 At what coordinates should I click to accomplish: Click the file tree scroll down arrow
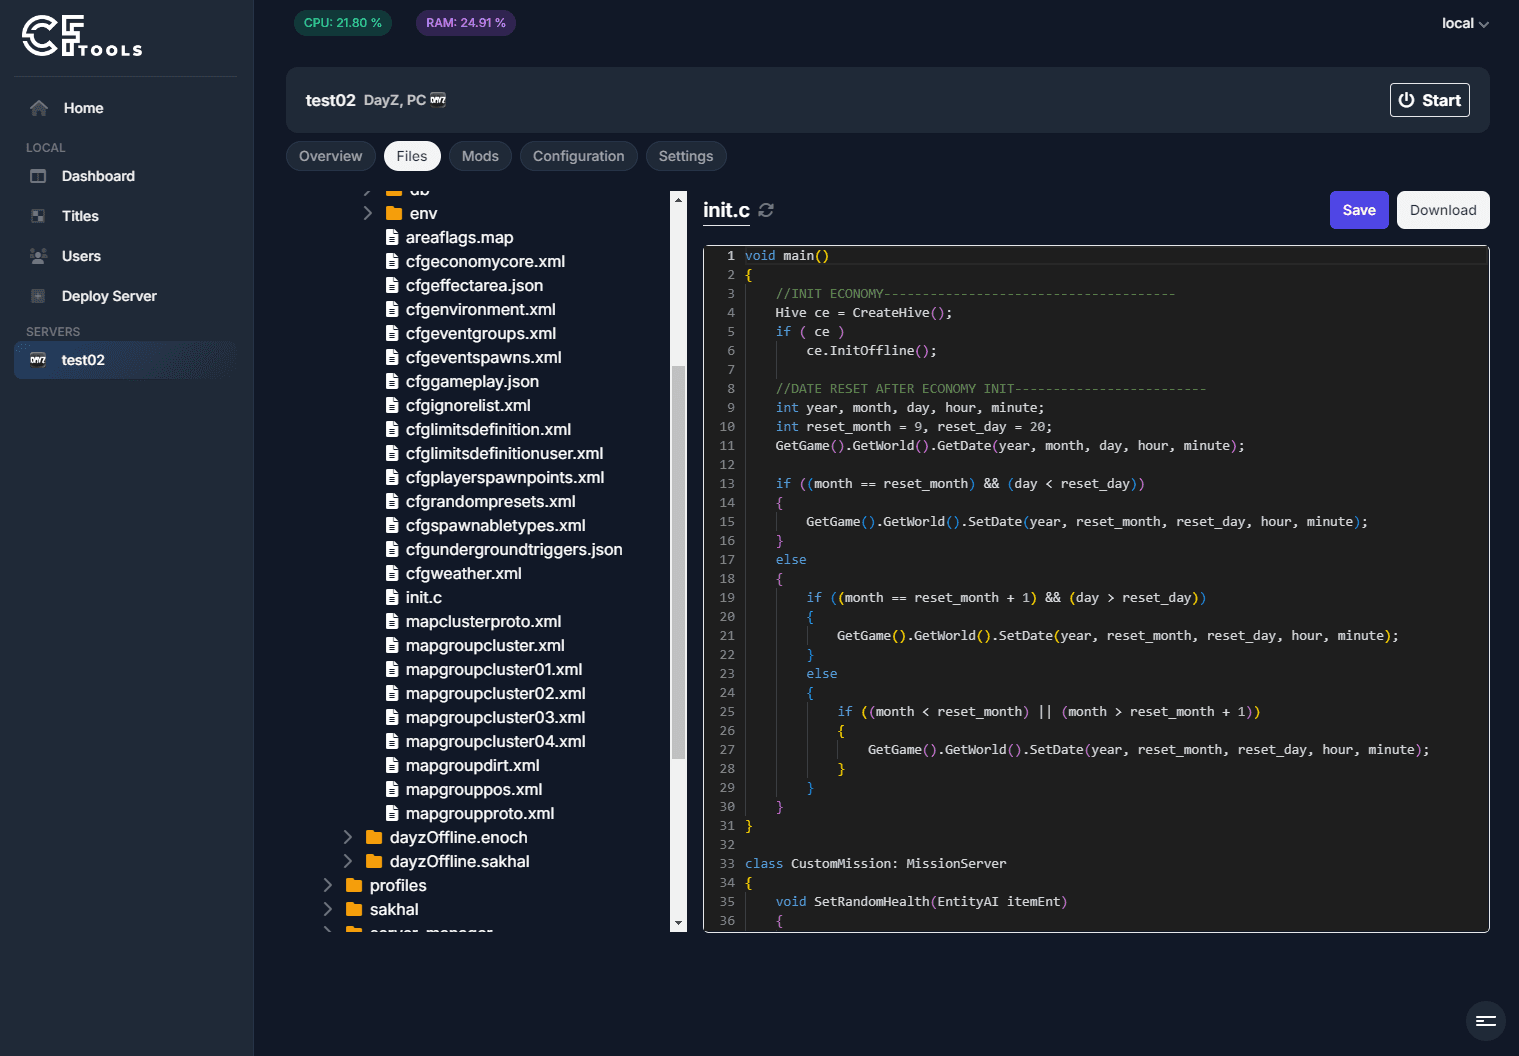pos(678,923)
